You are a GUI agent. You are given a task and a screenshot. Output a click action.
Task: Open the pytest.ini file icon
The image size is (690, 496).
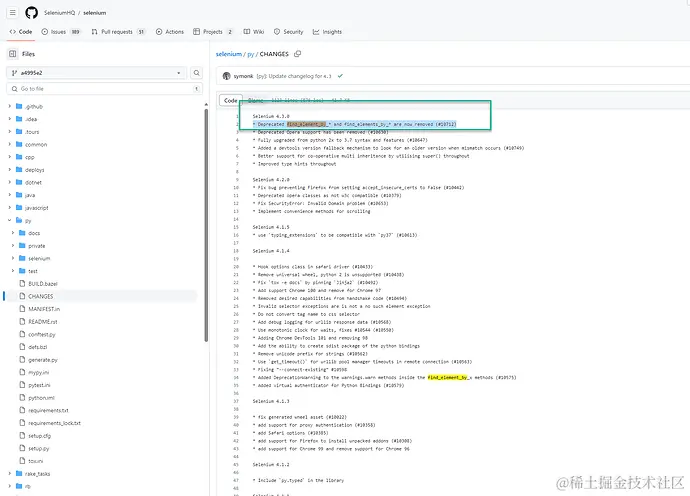click(22, 385)
